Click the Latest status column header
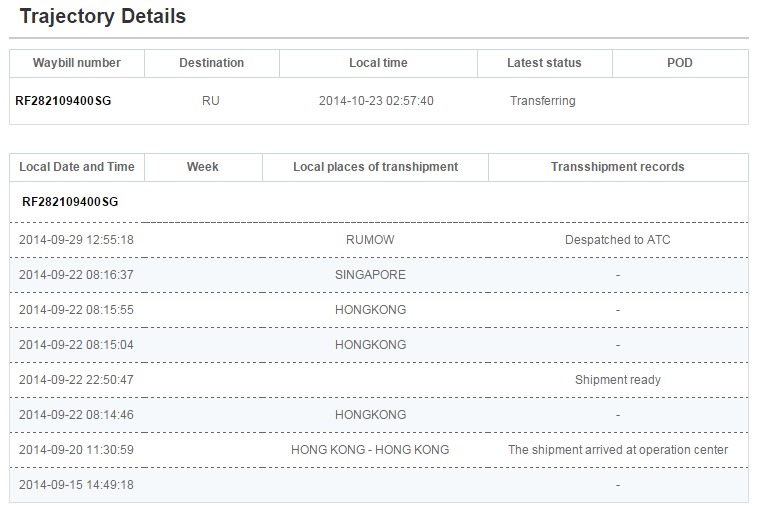The image size is (757, 507). (544, 63)
